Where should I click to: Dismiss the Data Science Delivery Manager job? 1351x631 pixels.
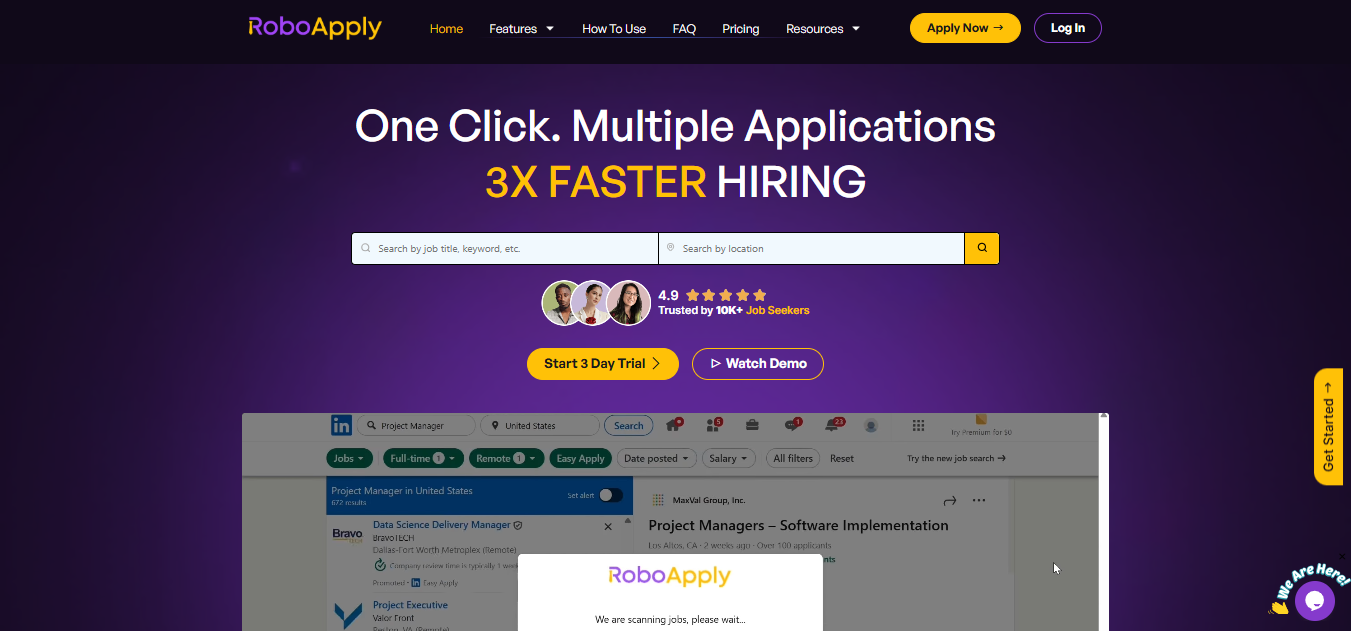[608, 526]
